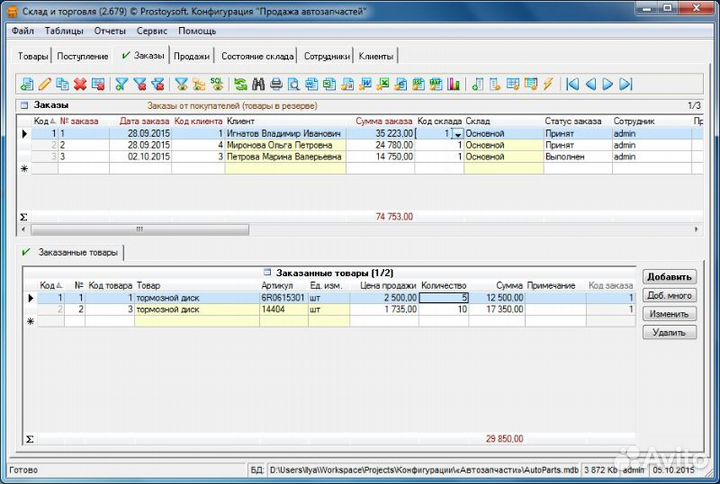Click the printer icon in toolbar
The image size is (720, 484).
[276, 84]
